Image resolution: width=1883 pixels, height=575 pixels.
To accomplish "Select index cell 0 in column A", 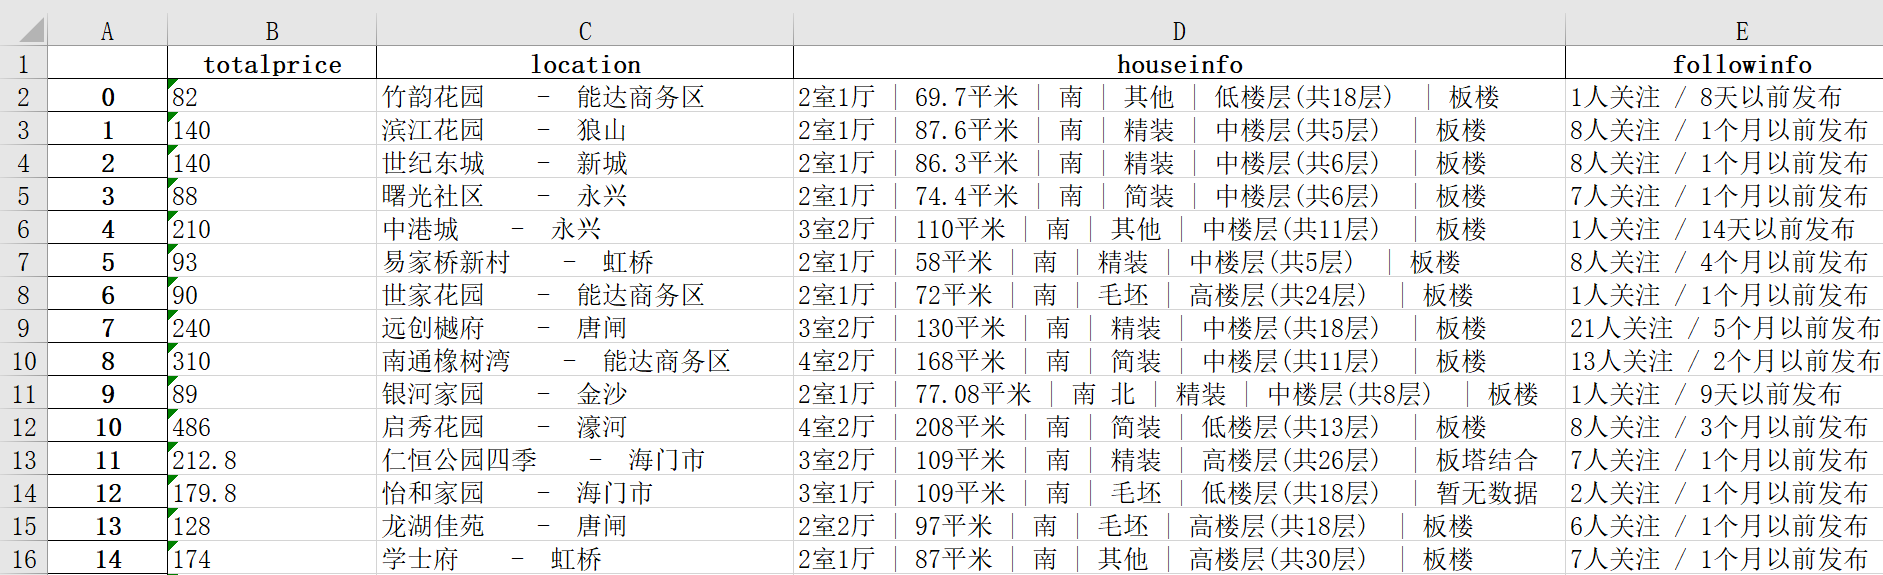I will 107,97.
